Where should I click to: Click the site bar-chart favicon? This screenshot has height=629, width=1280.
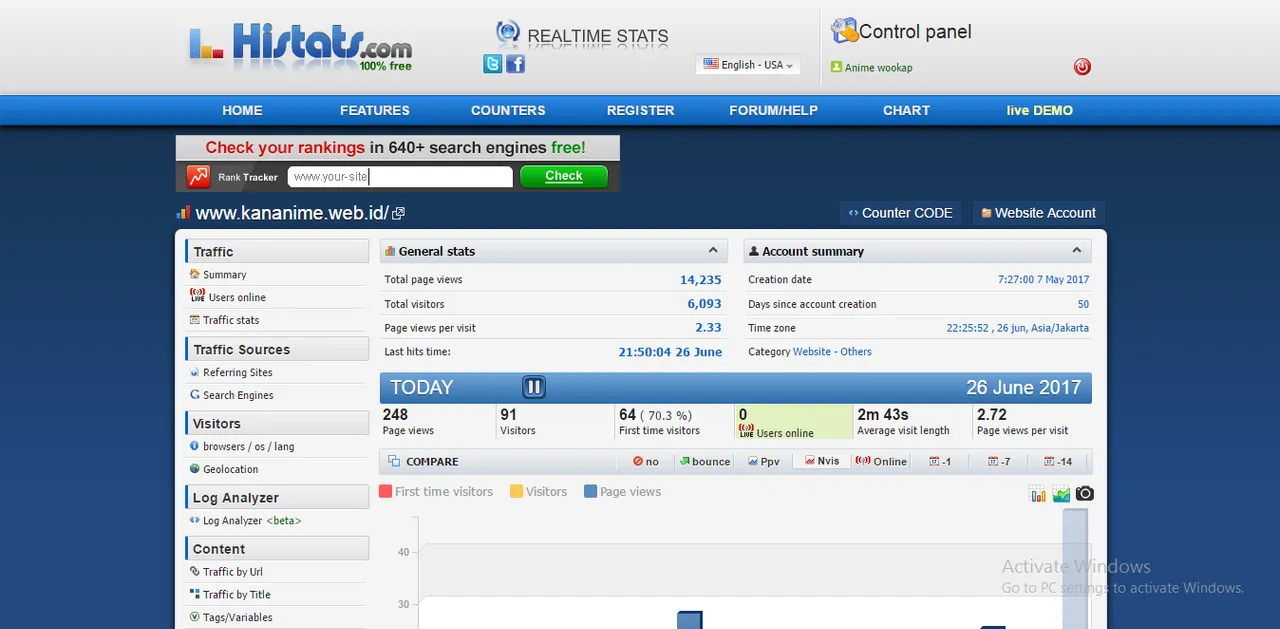click(183, 213)
